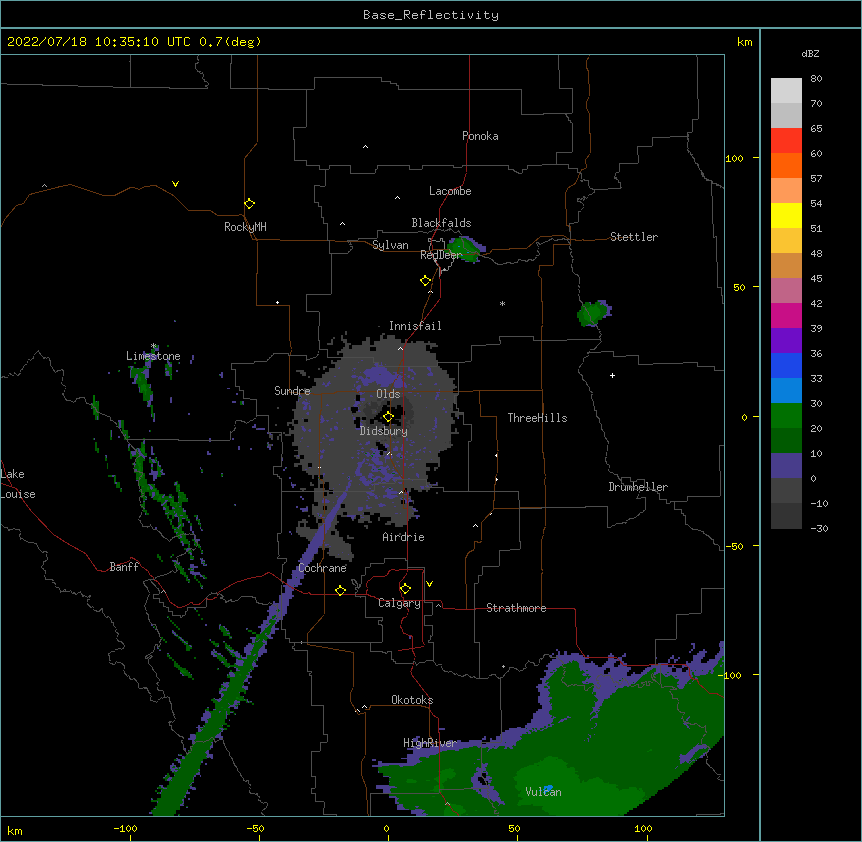
Task: Pick the red 60-65 dBZ legend swatch
Action: click(x=786, y=141)
